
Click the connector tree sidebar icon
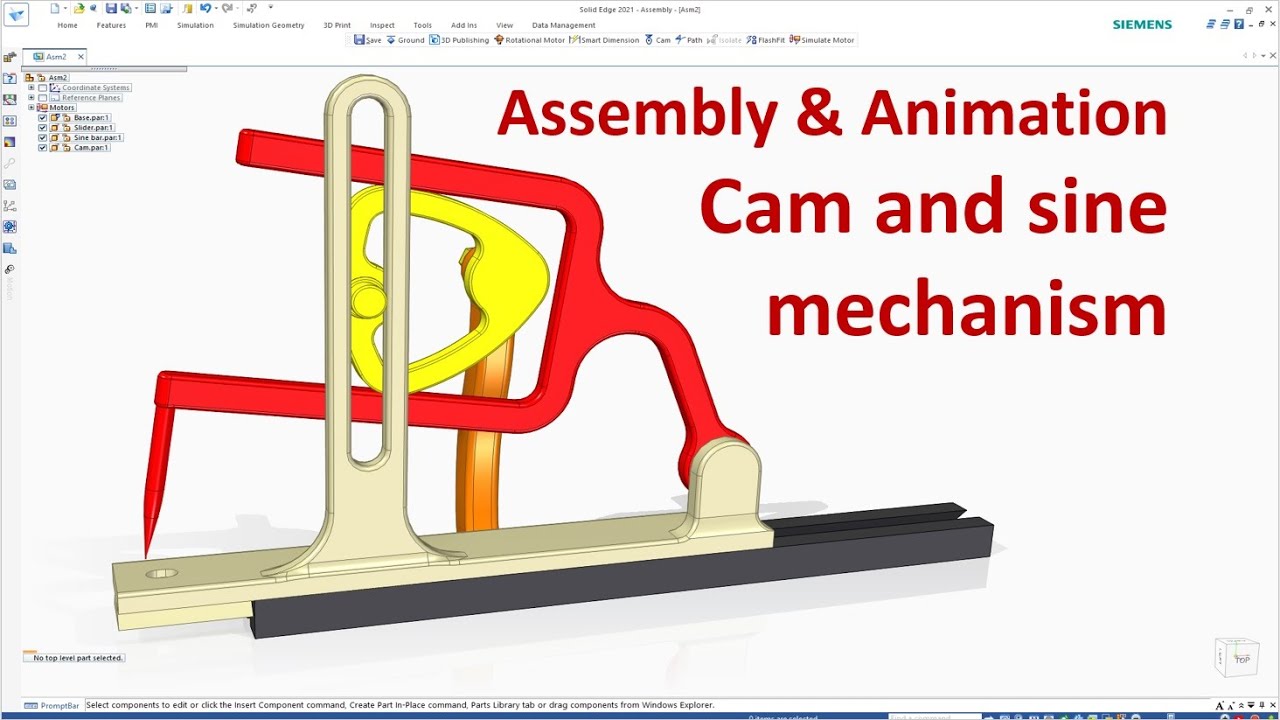coord(9,205)
